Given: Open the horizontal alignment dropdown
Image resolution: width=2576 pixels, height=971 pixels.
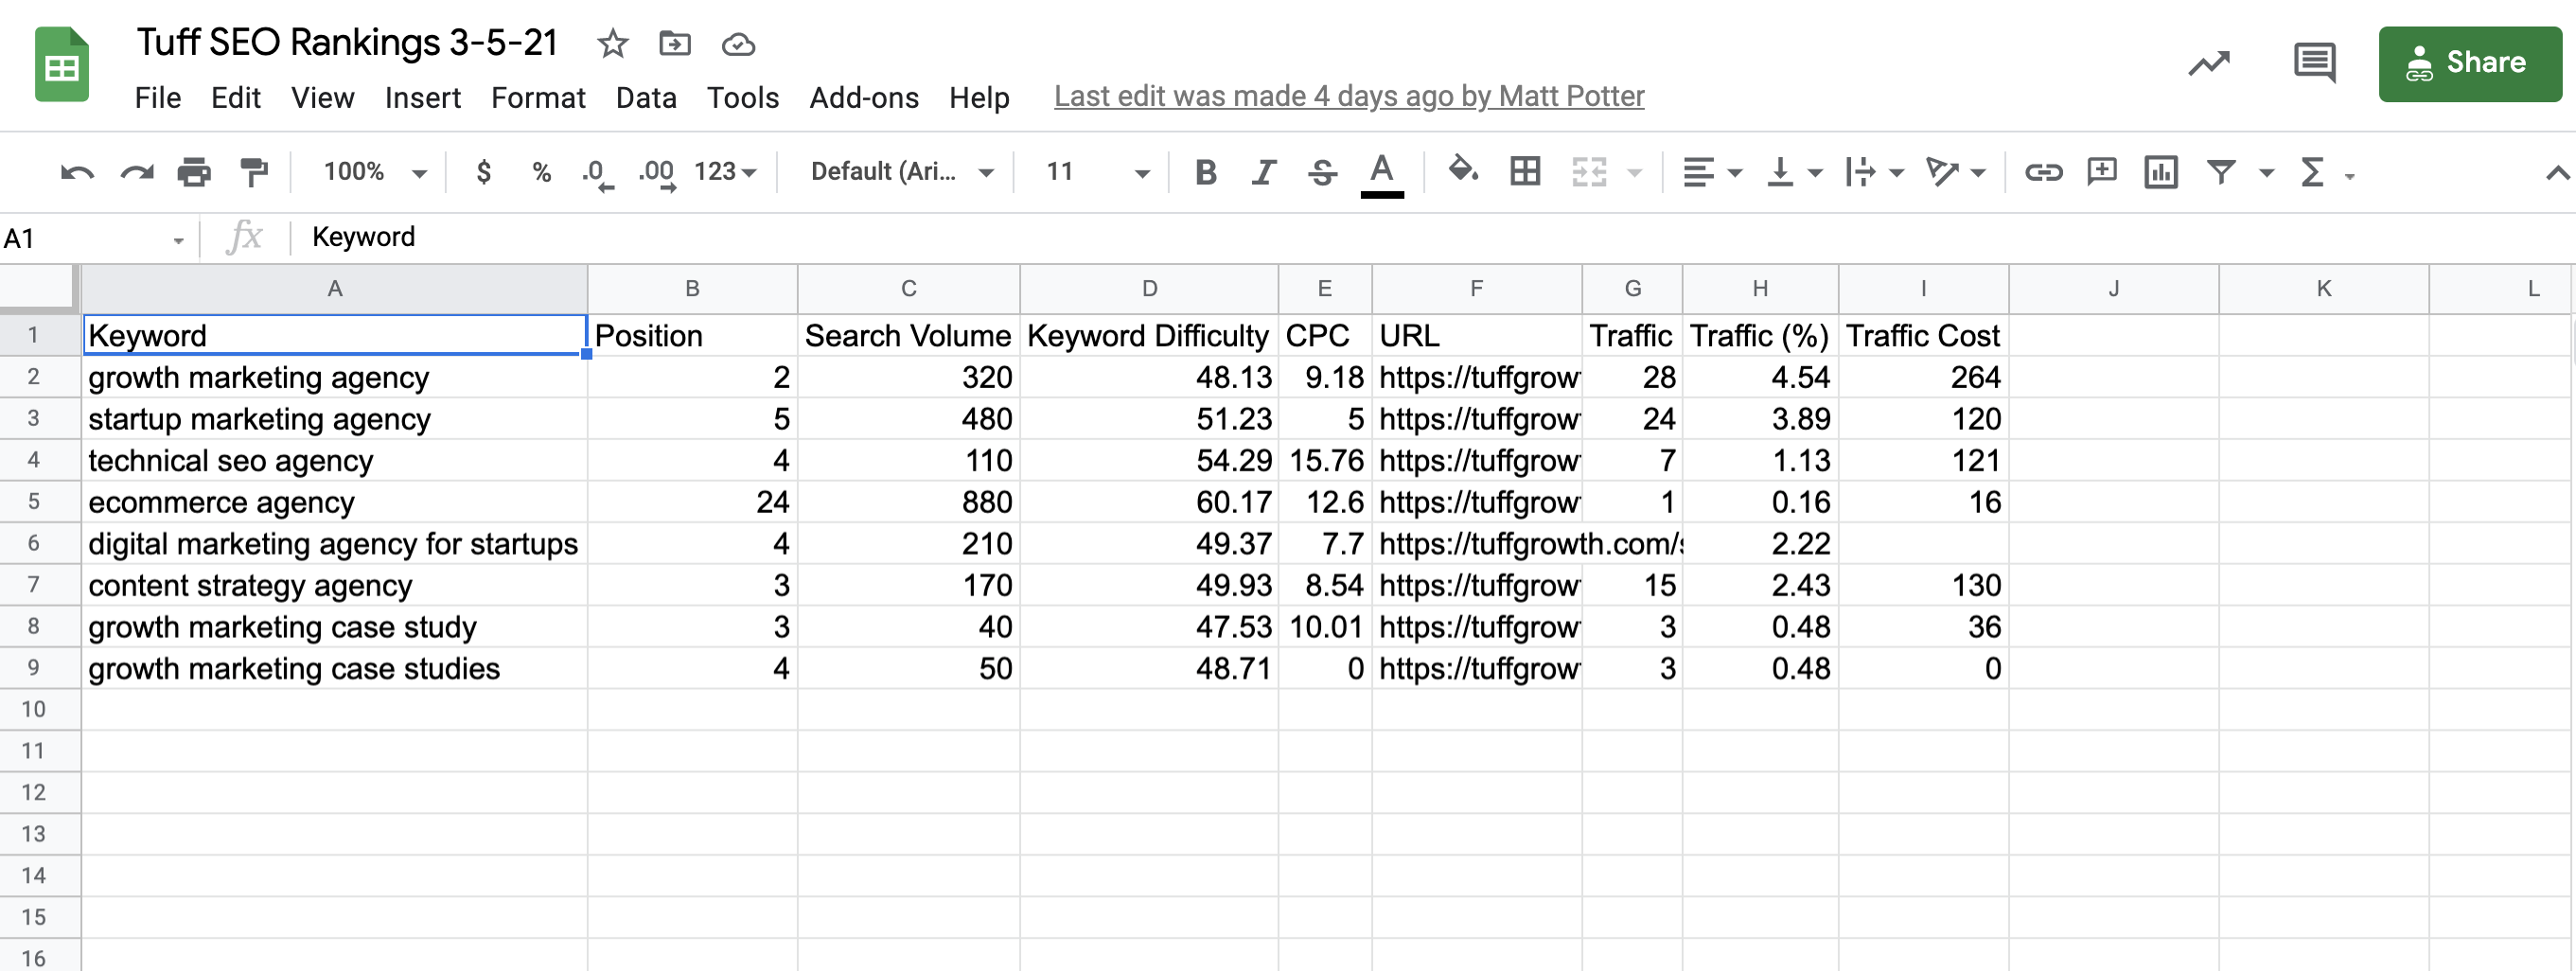Looking at the screenshot, I should tap(1709, 171).
